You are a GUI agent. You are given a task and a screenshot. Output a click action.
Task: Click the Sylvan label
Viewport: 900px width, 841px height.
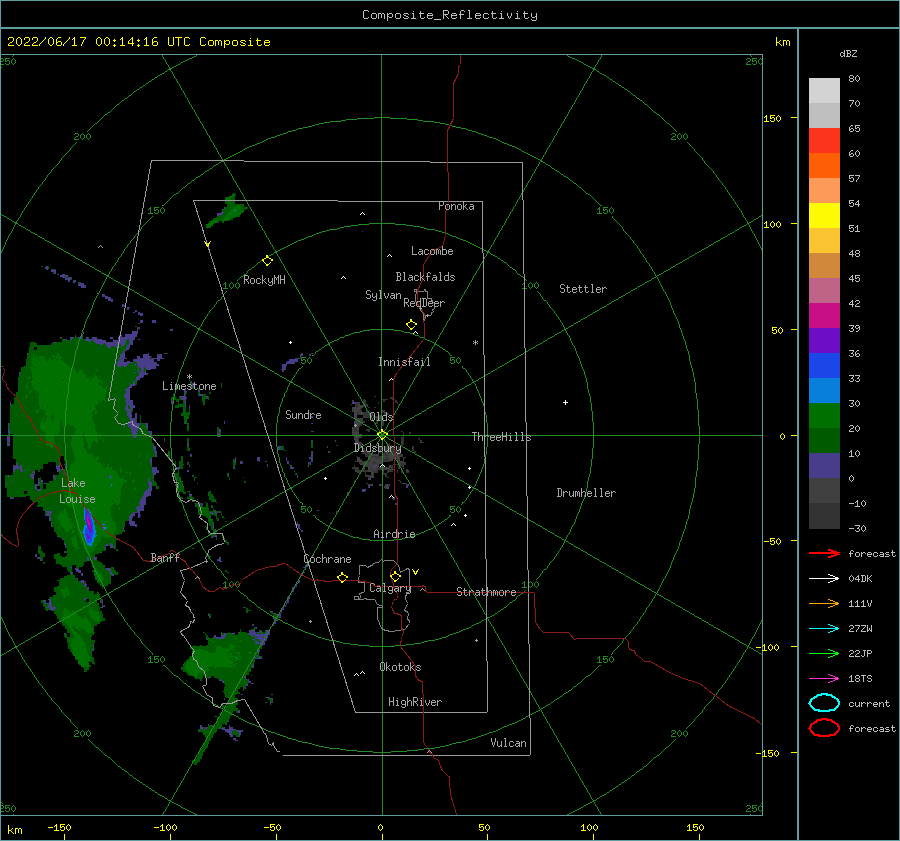click(383, 295)
